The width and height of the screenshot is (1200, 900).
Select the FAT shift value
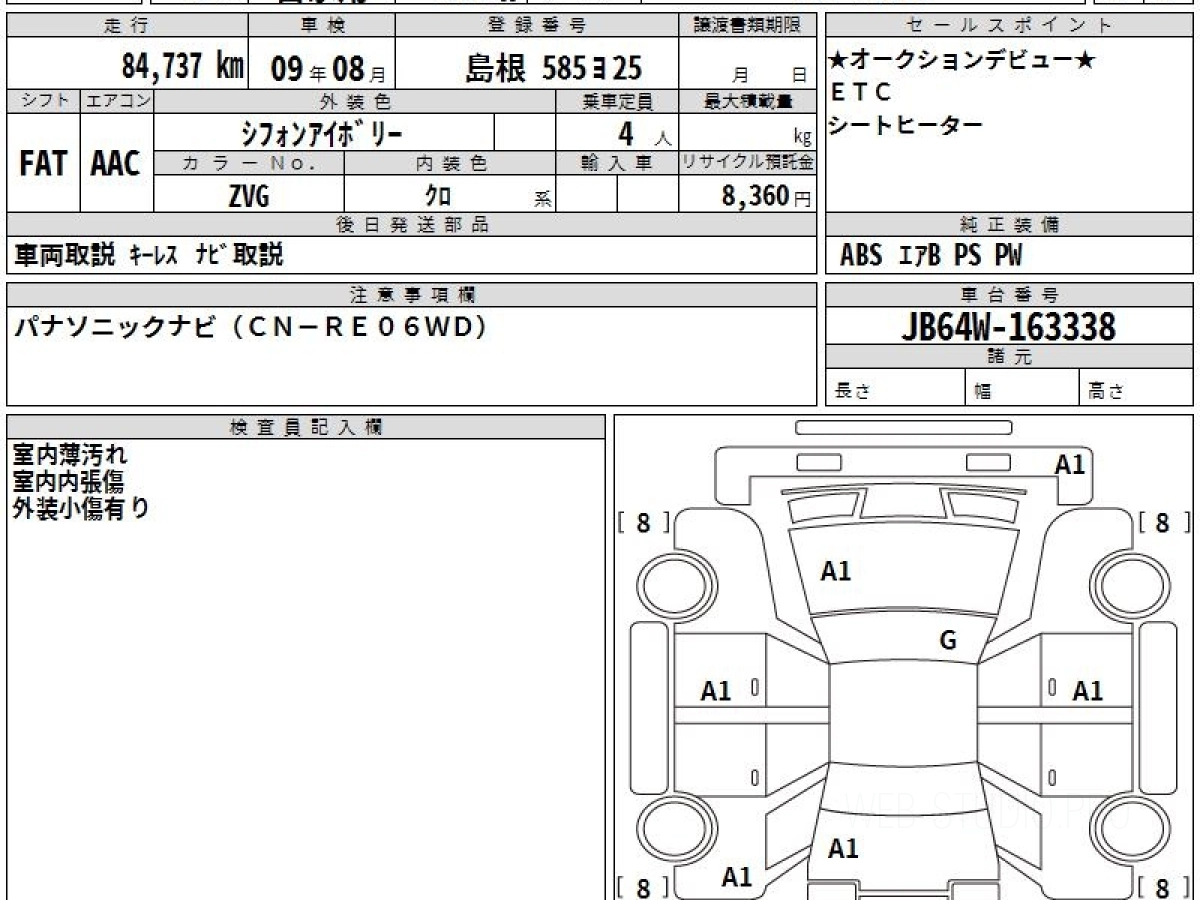(x=43, y=163)
